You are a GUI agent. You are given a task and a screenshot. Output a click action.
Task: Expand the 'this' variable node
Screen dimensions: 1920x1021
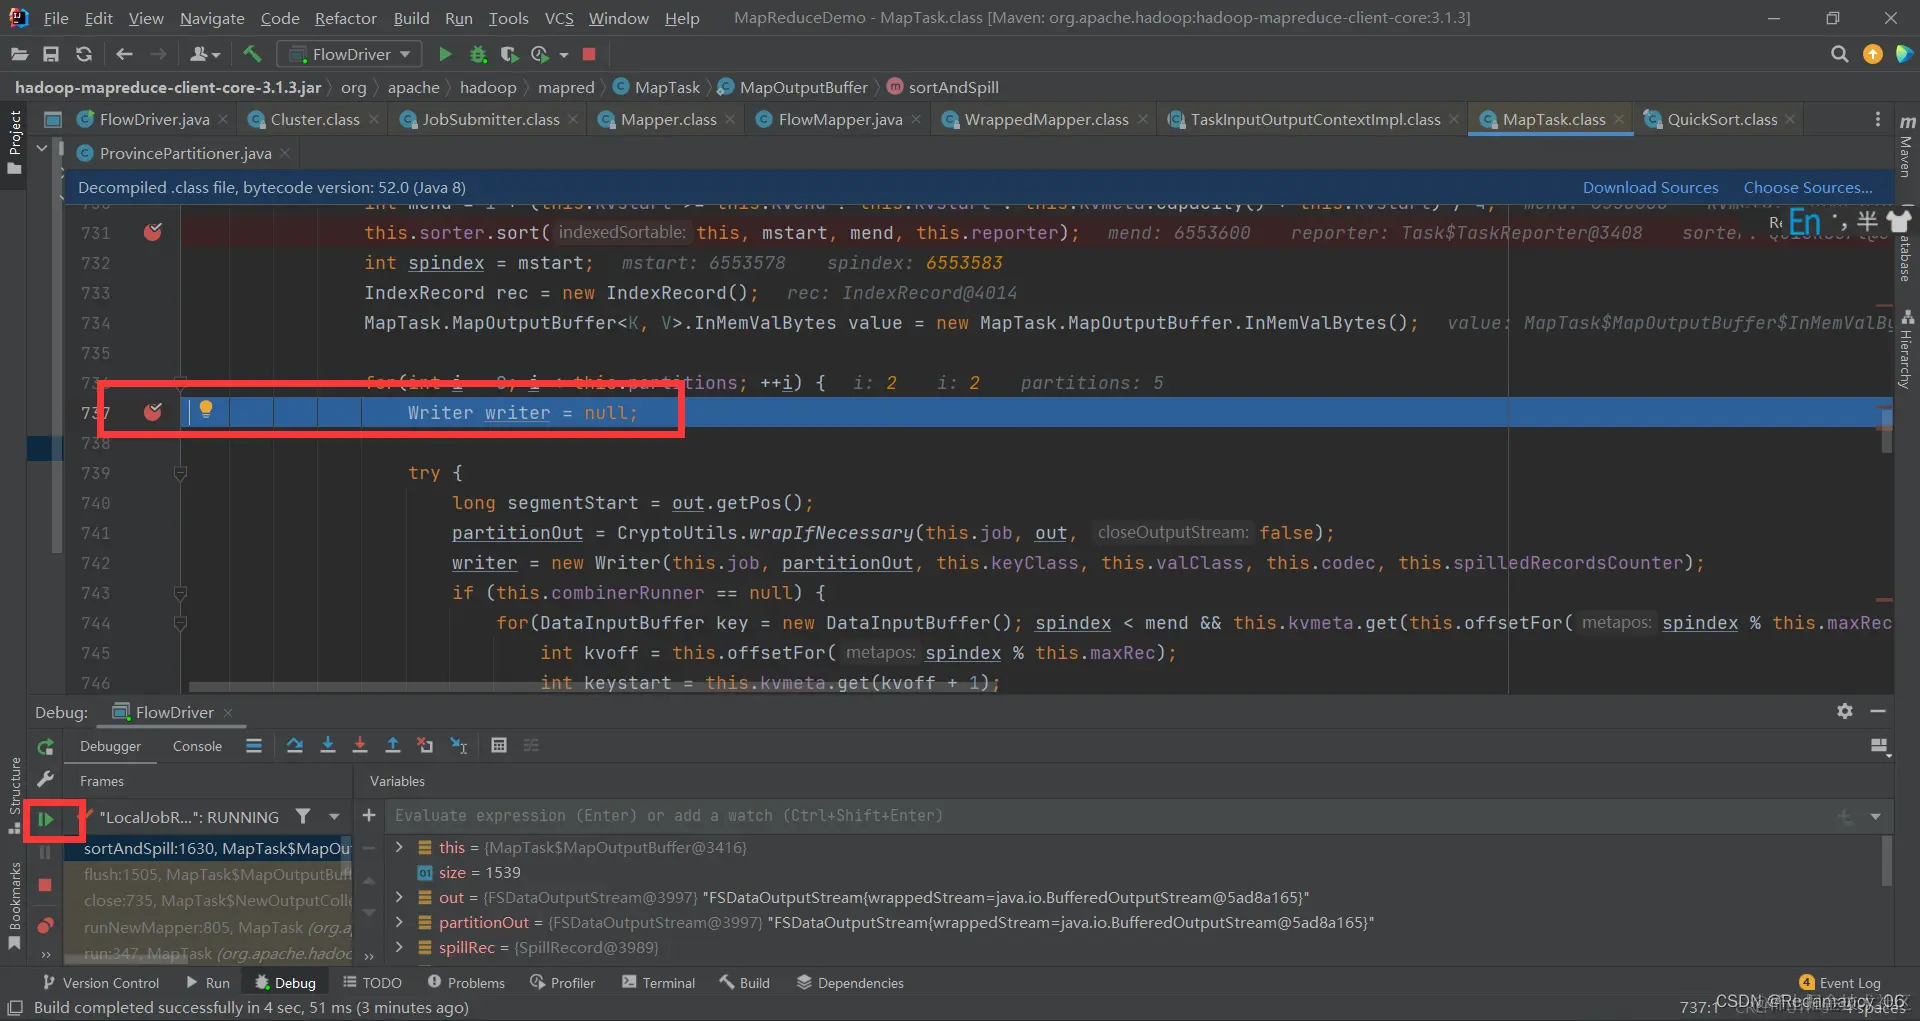pos(400,848)
